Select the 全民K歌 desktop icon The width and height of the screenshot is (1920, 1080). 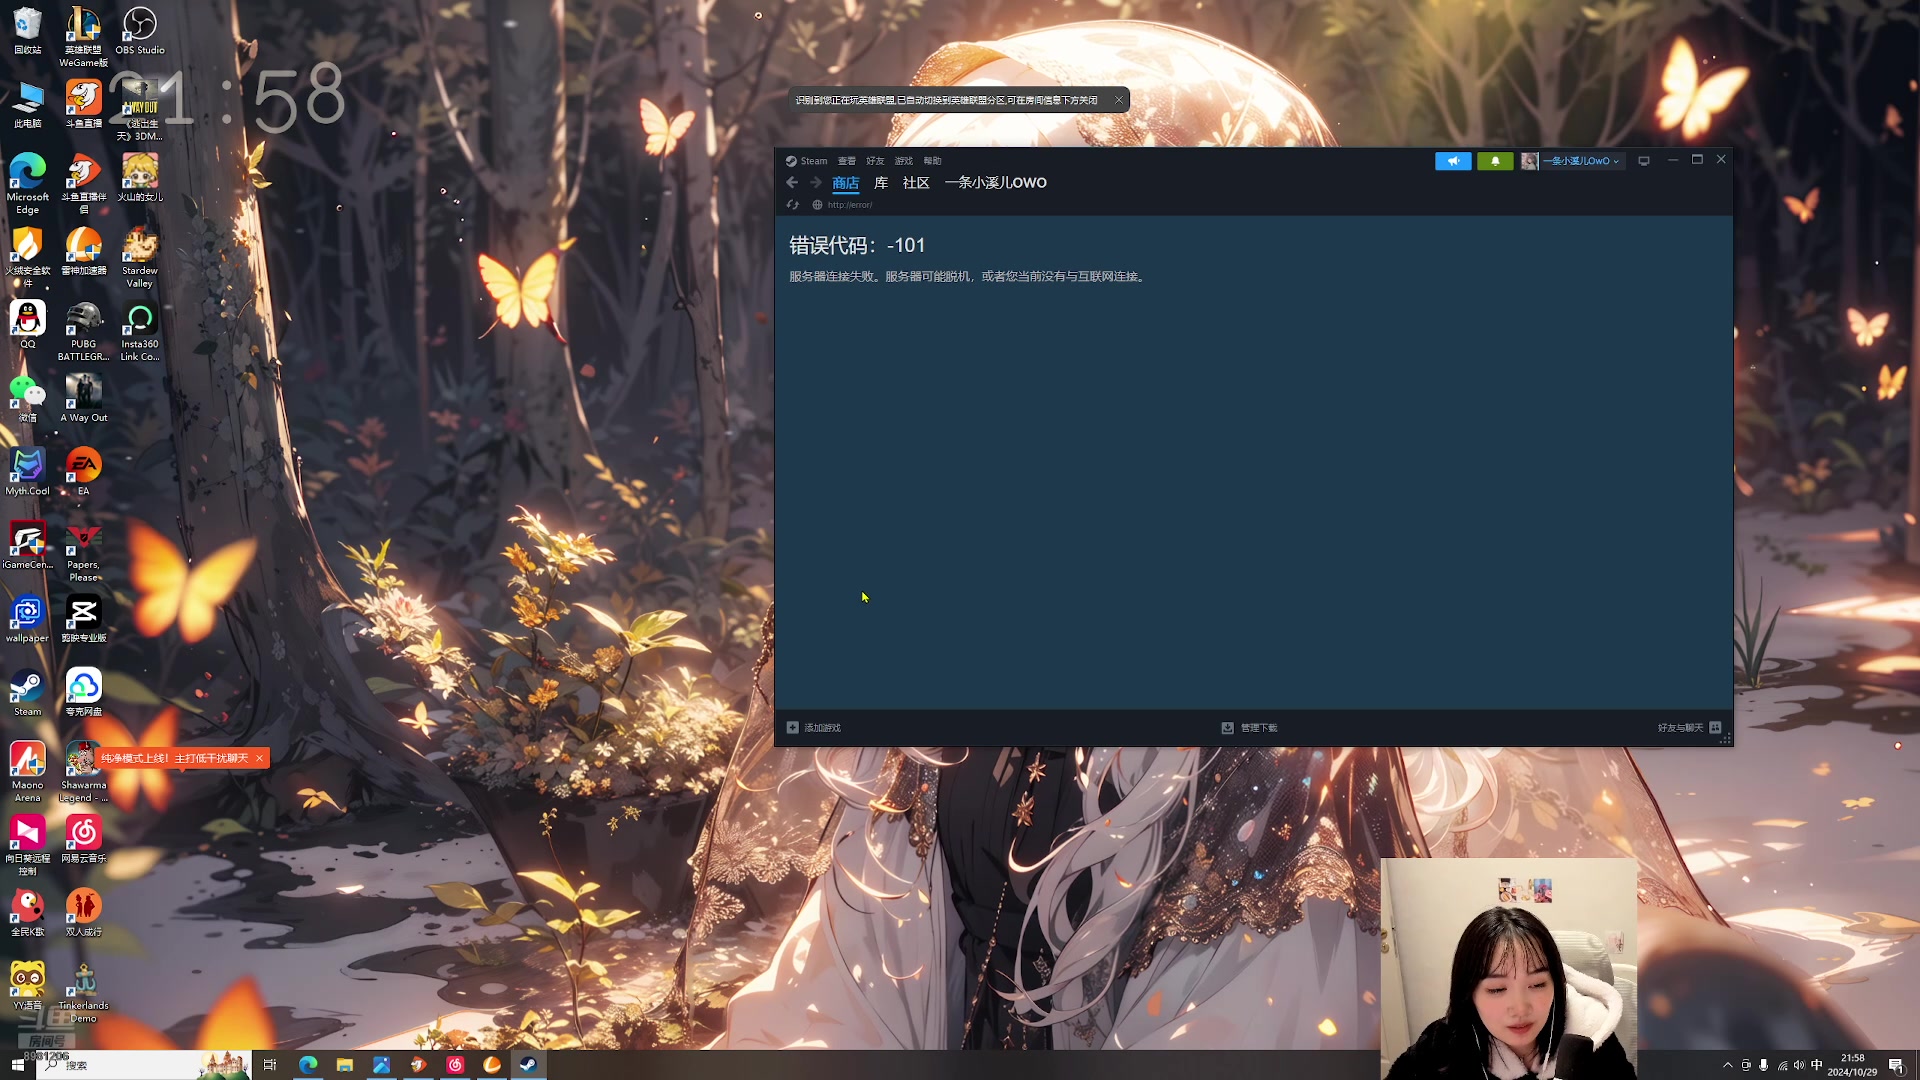pos(28,913)
